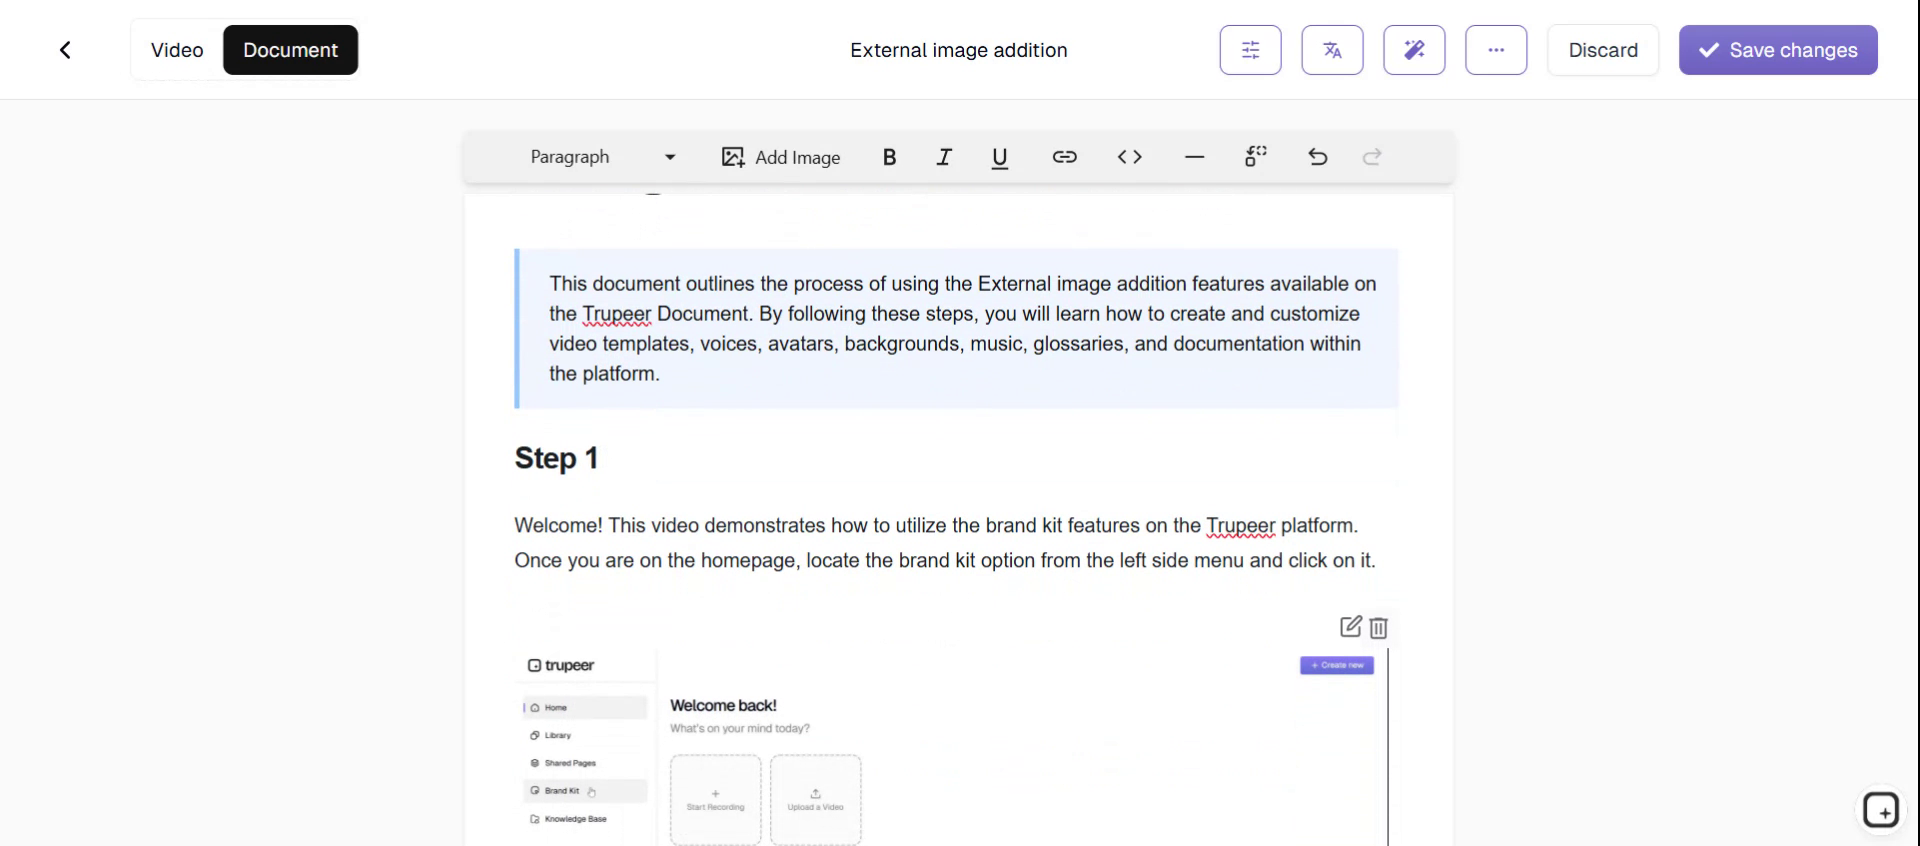Click the floating add button bottom corner

(x=1880, y=810)
